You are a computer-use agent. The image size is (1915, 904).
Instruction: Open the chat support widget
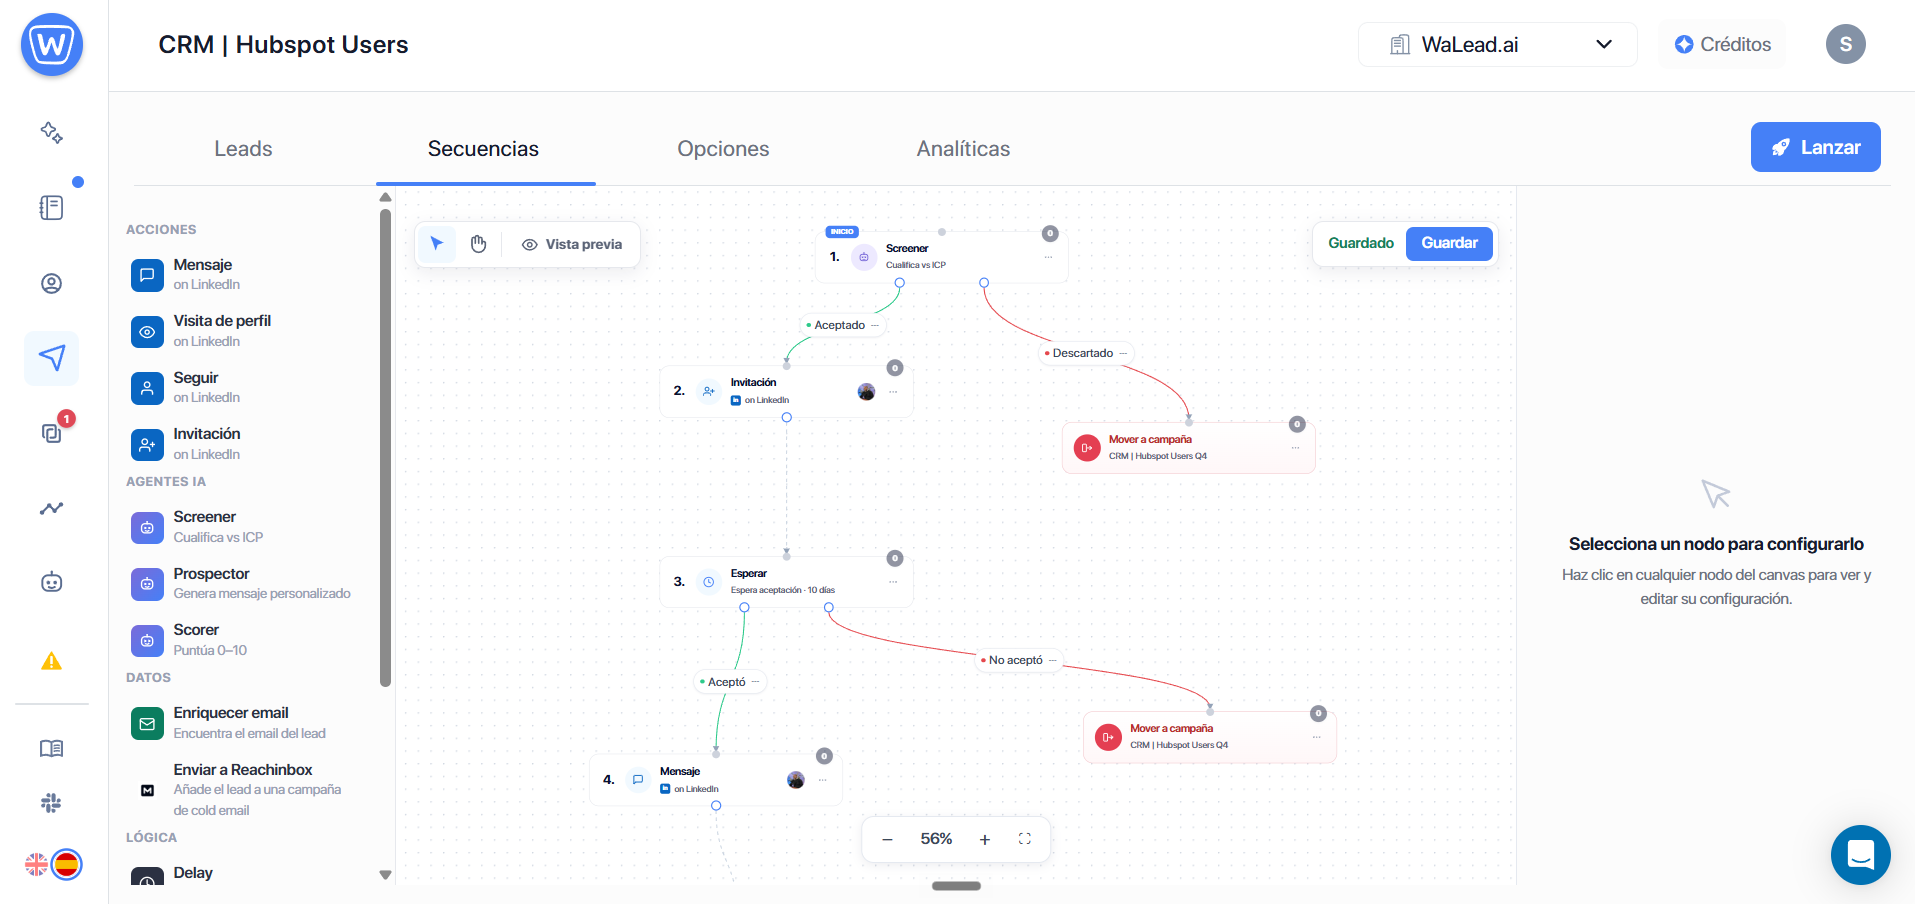click(x=1861, y=855)
